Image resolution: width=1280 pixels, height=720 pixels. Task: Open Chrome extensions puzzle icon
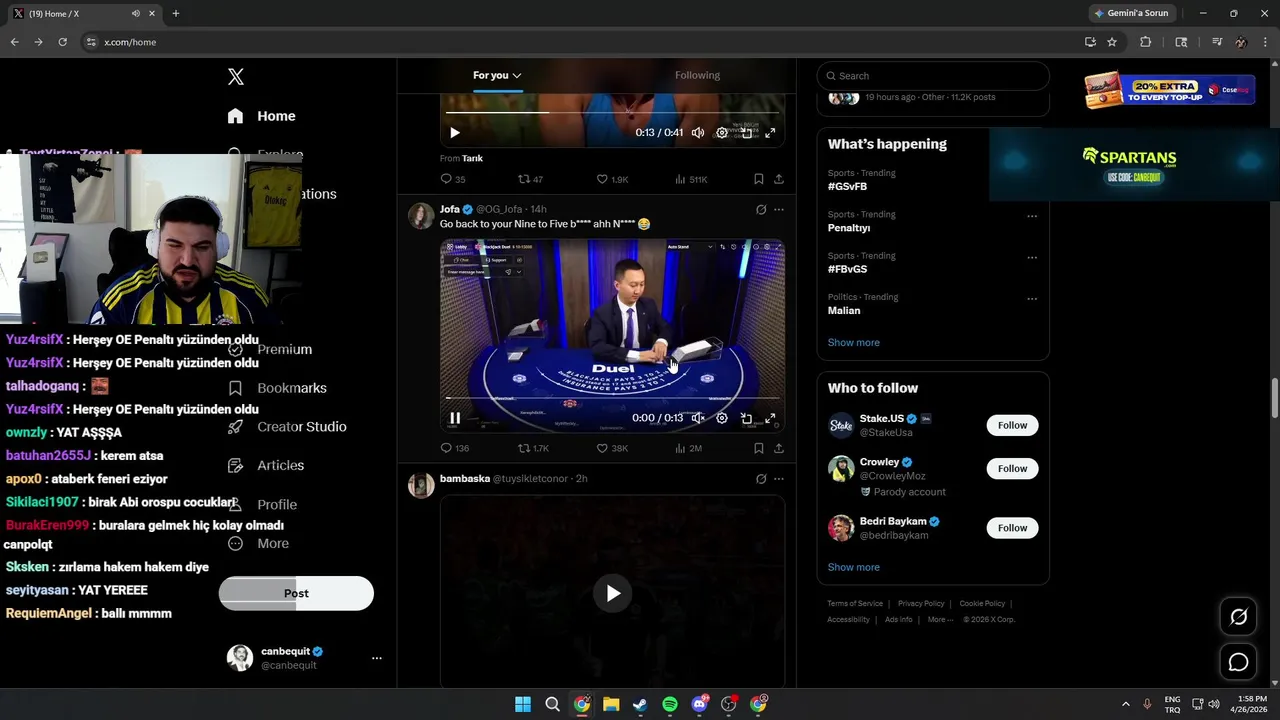(1146, 42)
